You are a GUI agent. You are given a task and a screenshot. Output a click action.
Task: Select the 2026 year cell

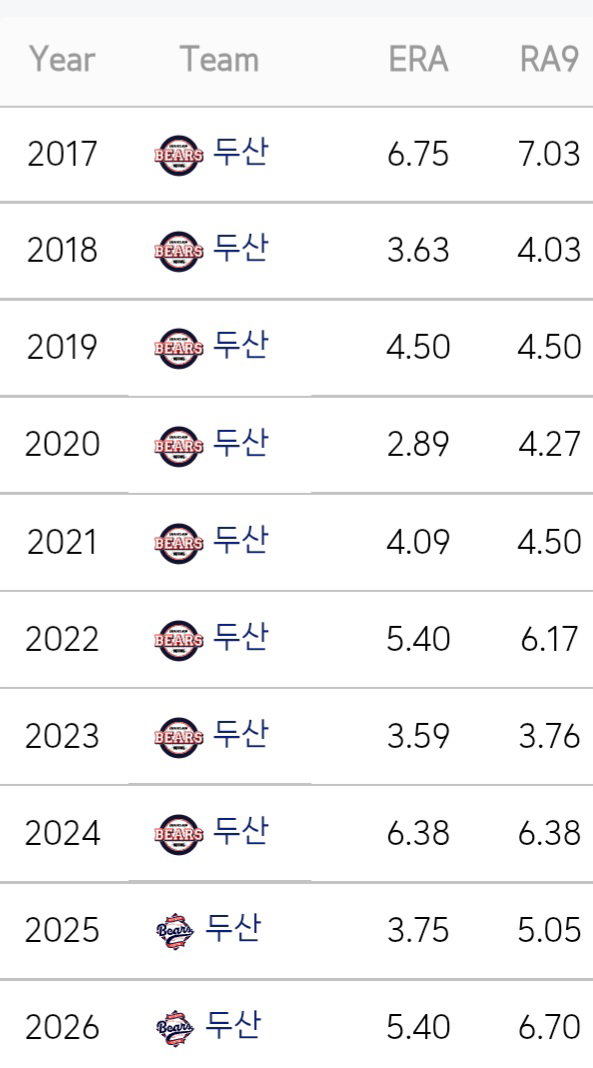tap(63, 1028)
